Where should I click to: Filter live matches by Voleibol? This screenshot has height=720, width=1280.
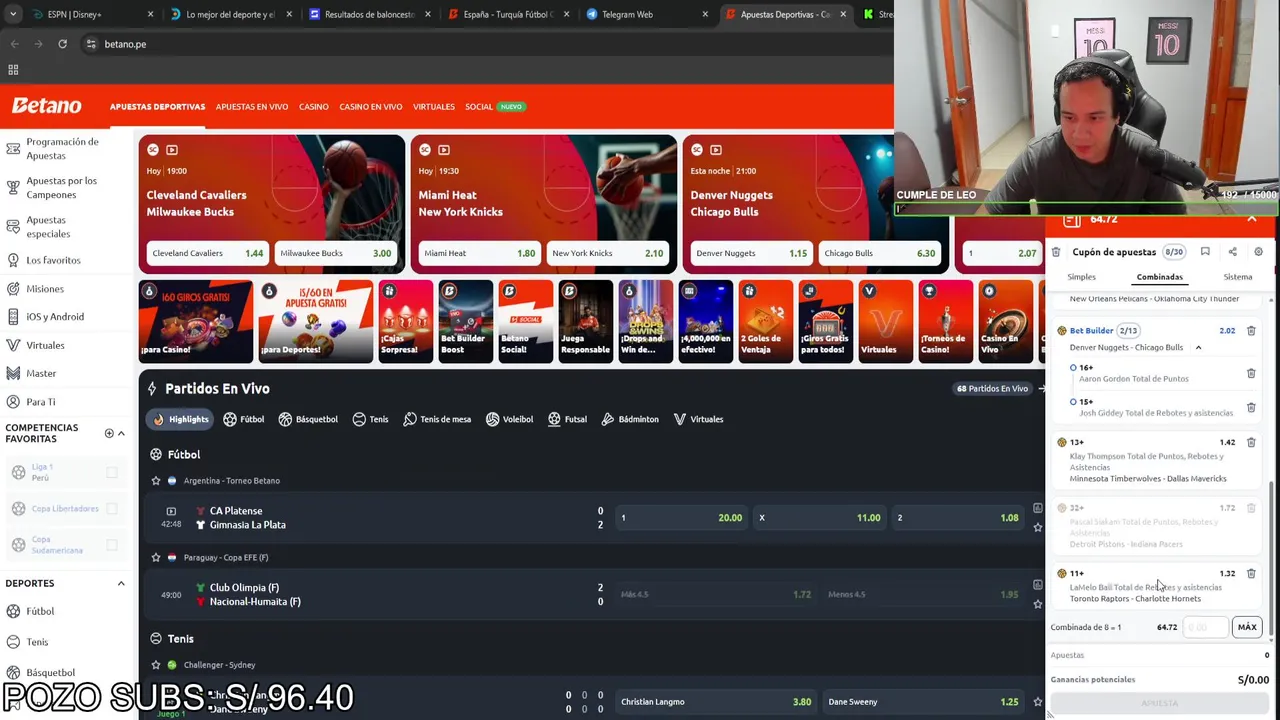(x=509, y=419)
